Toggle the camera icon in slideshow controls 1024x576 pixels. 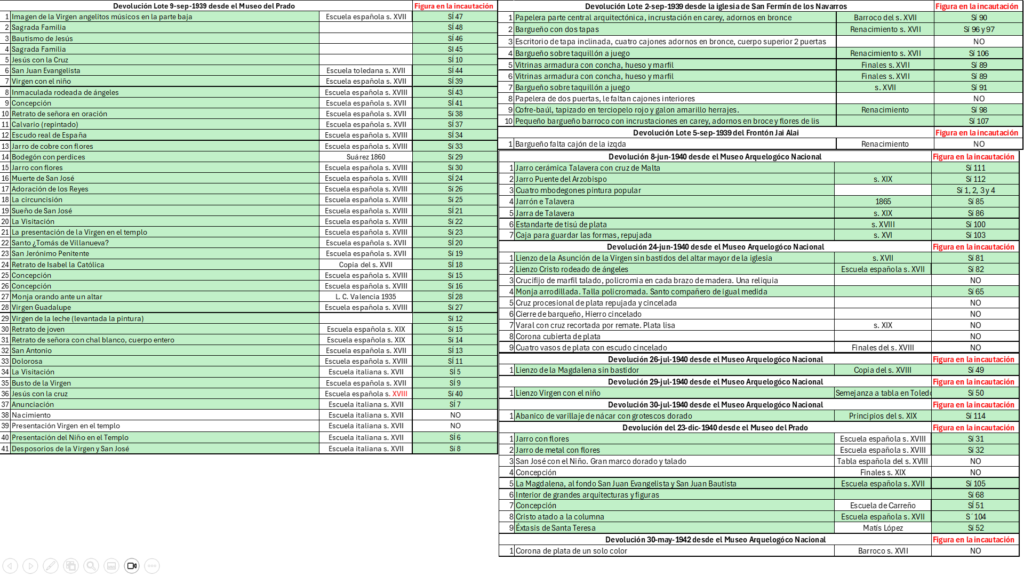coord(132,566)
